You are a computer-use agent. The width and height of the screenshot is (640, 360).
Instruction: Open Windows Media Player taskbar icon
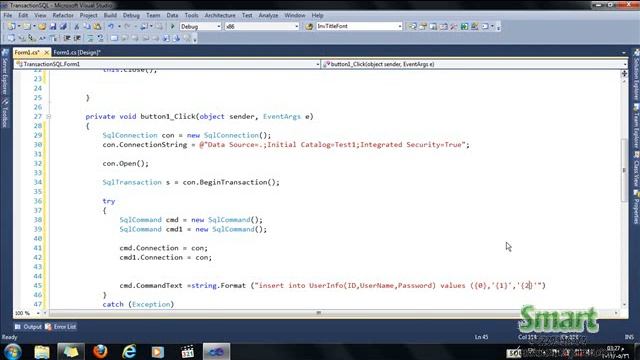pyautogui.click(x=158, y=351)
